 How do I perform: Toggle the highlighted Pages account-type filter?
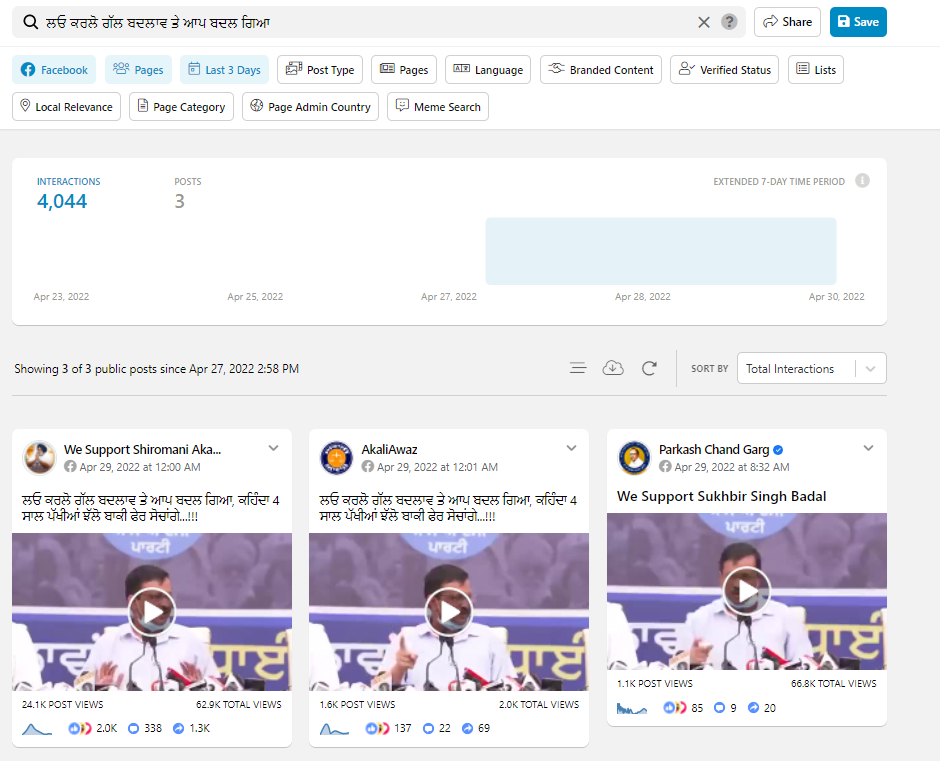[x=138, y=70]
